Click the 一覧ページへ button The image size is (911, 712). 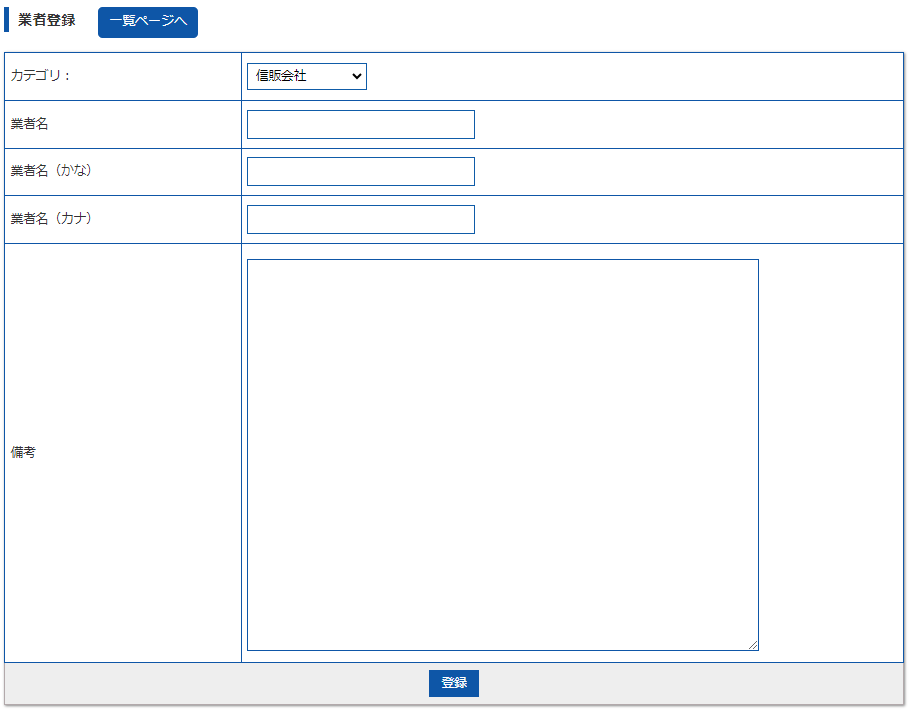tap(148, 22)
